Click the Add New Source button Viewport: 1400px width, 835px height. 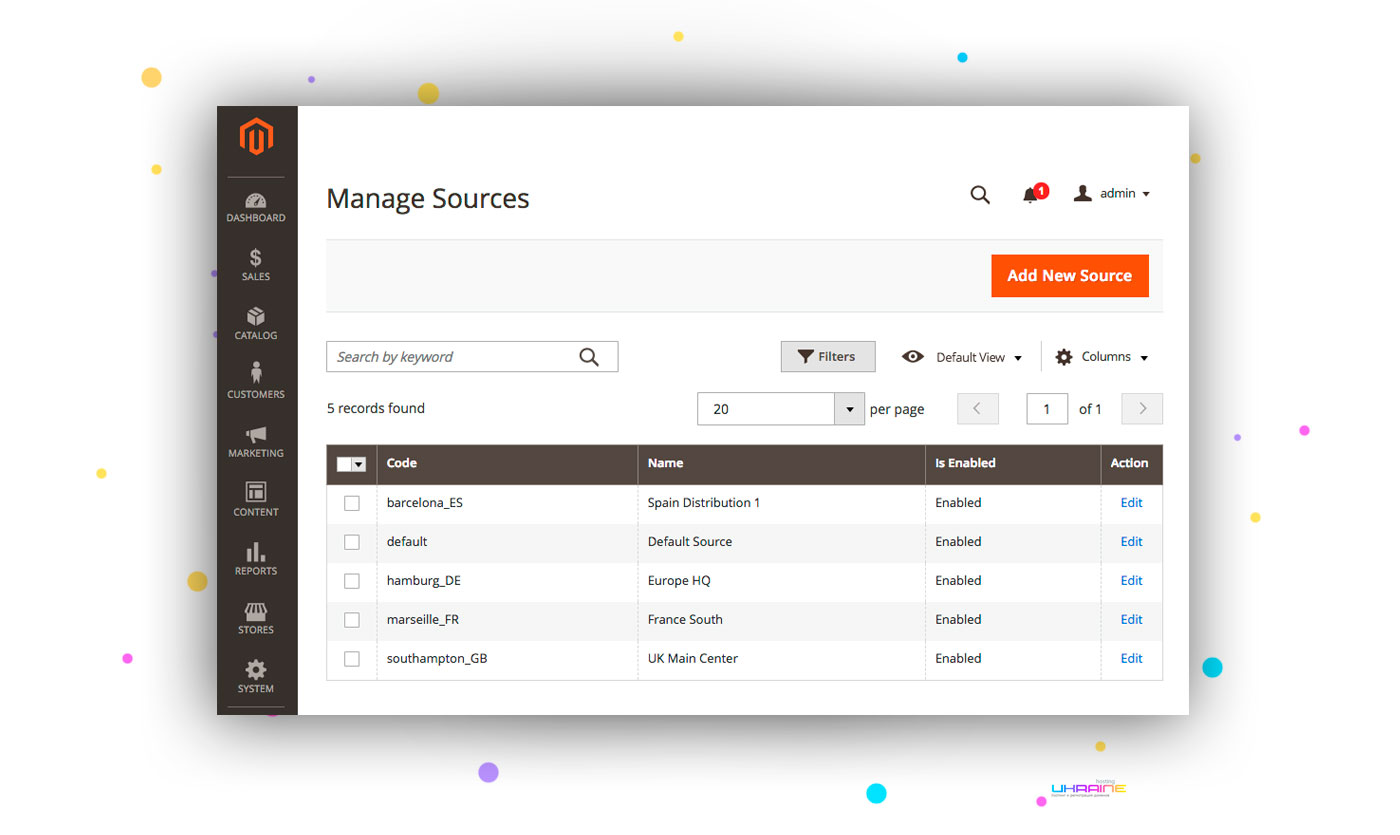pyautogui.click(x=1070, y=276)
